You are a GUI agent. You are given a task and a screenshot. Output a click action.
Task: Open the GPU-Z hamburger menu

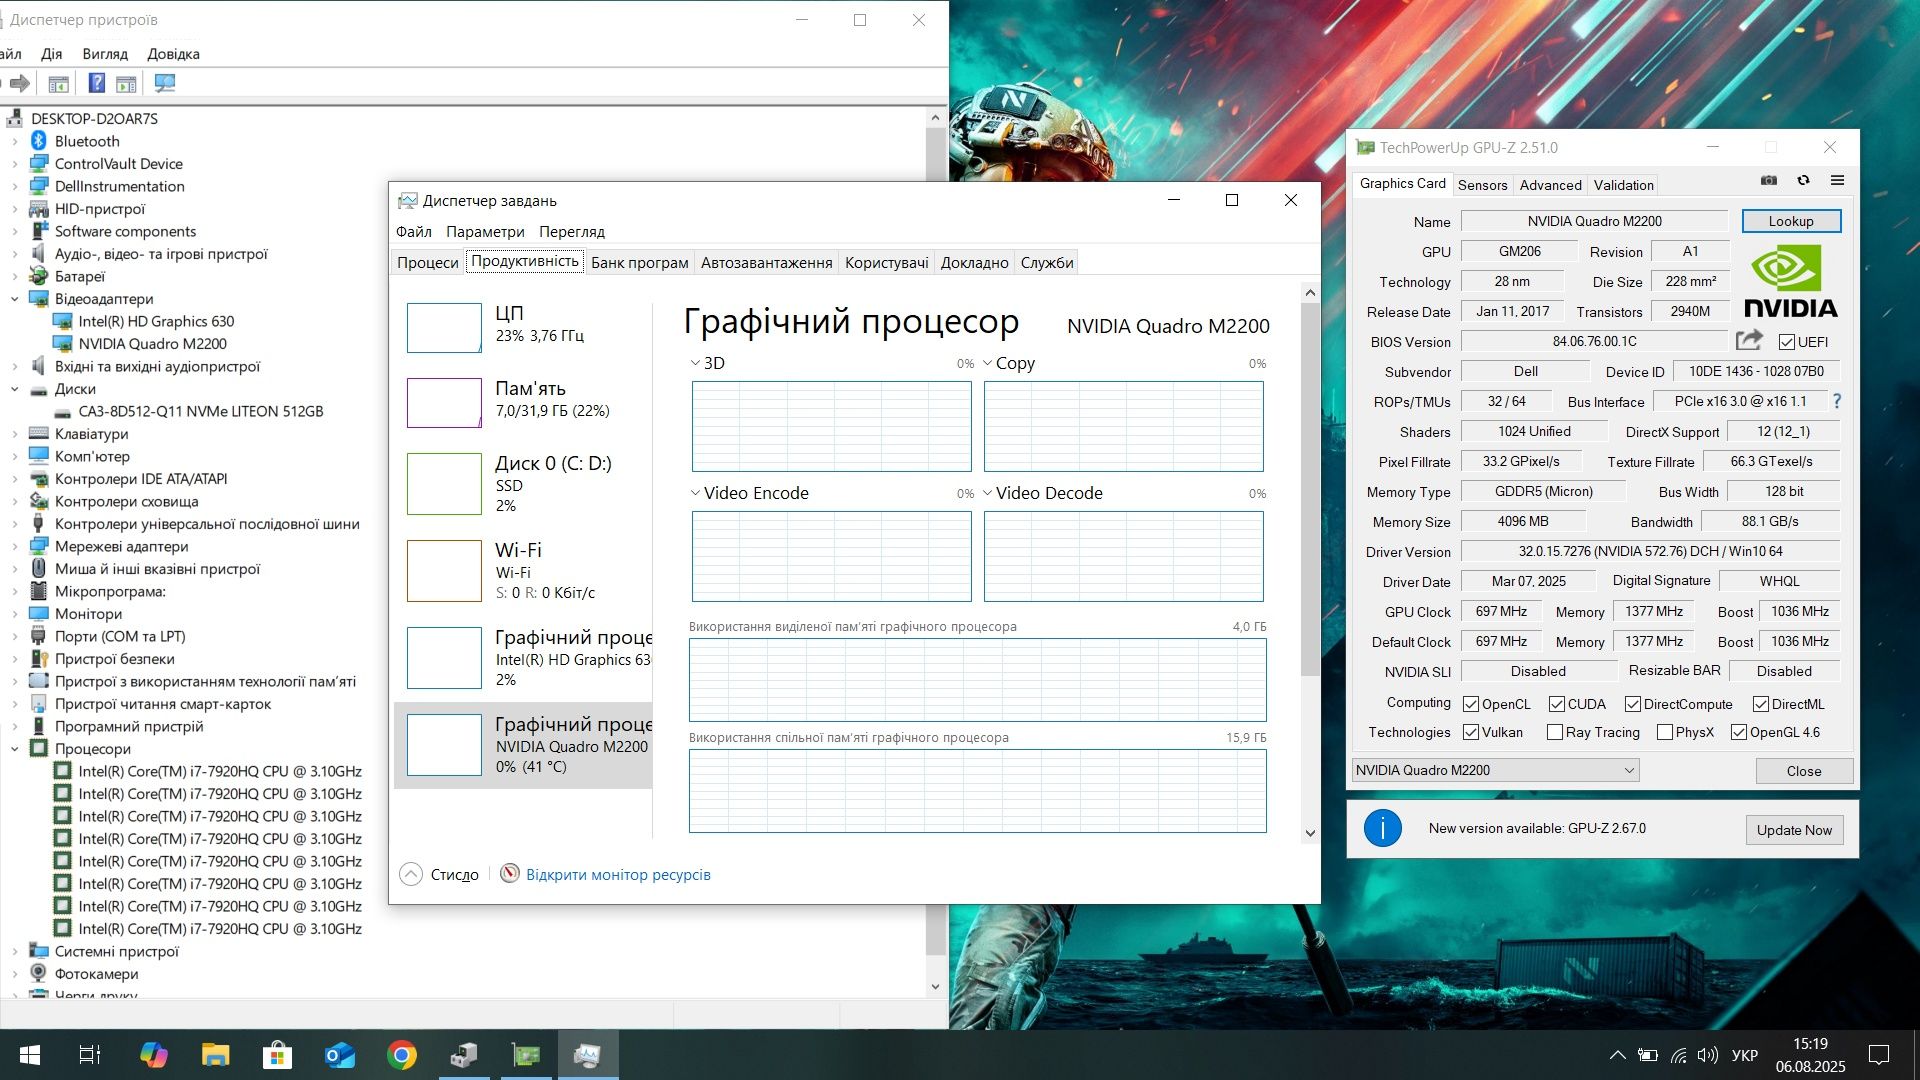coord(1837,181)
